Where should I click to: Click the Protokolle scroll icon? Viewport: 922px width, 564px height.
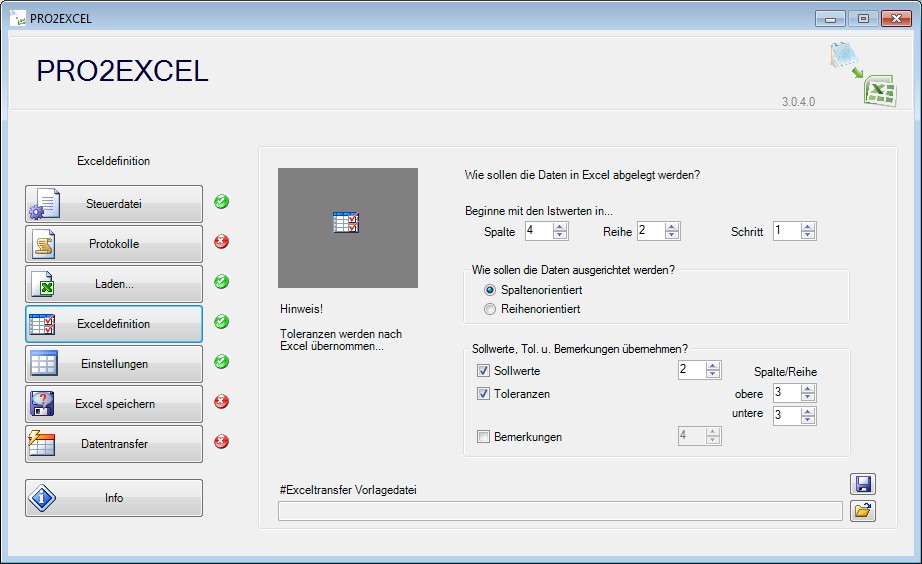point(44,243)
